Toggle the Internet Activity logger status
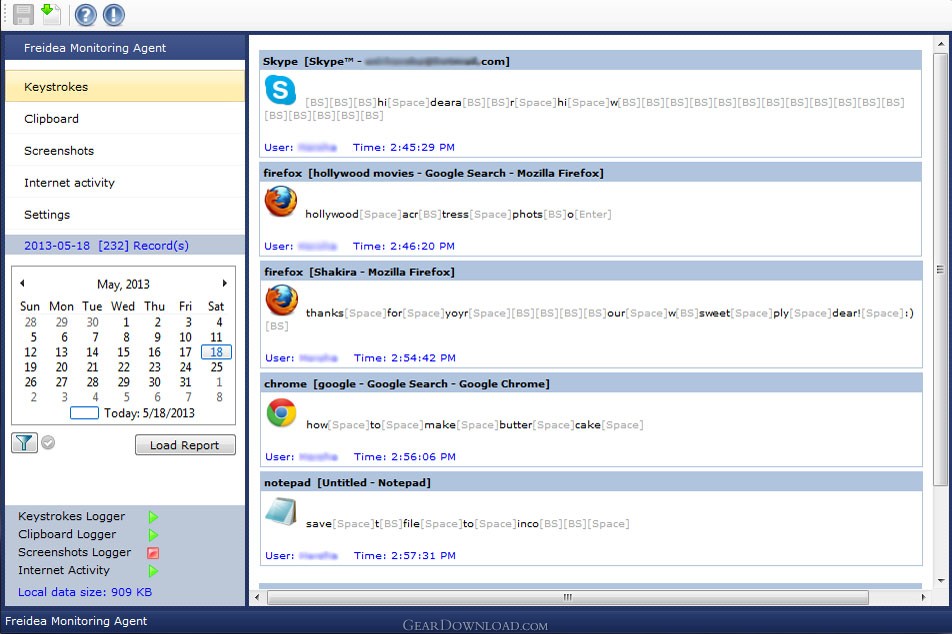The image size is (952, 634). 153,571
